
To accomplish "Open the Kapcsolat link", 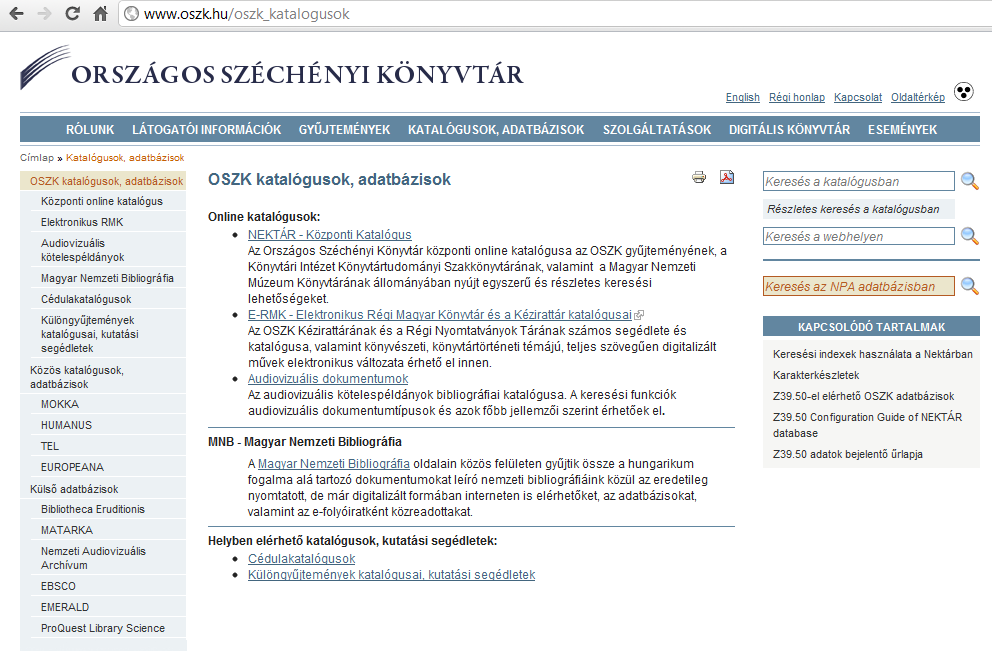I will tap(858, 97).
